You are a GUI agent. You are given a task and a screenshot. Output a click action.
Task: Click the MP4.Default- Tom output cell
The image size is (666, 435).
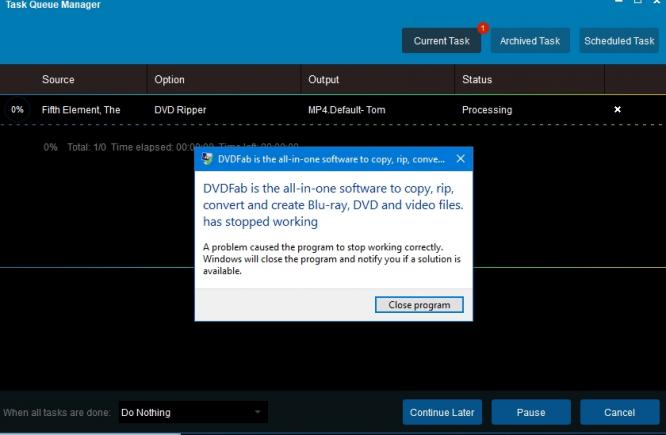[347, 110]
